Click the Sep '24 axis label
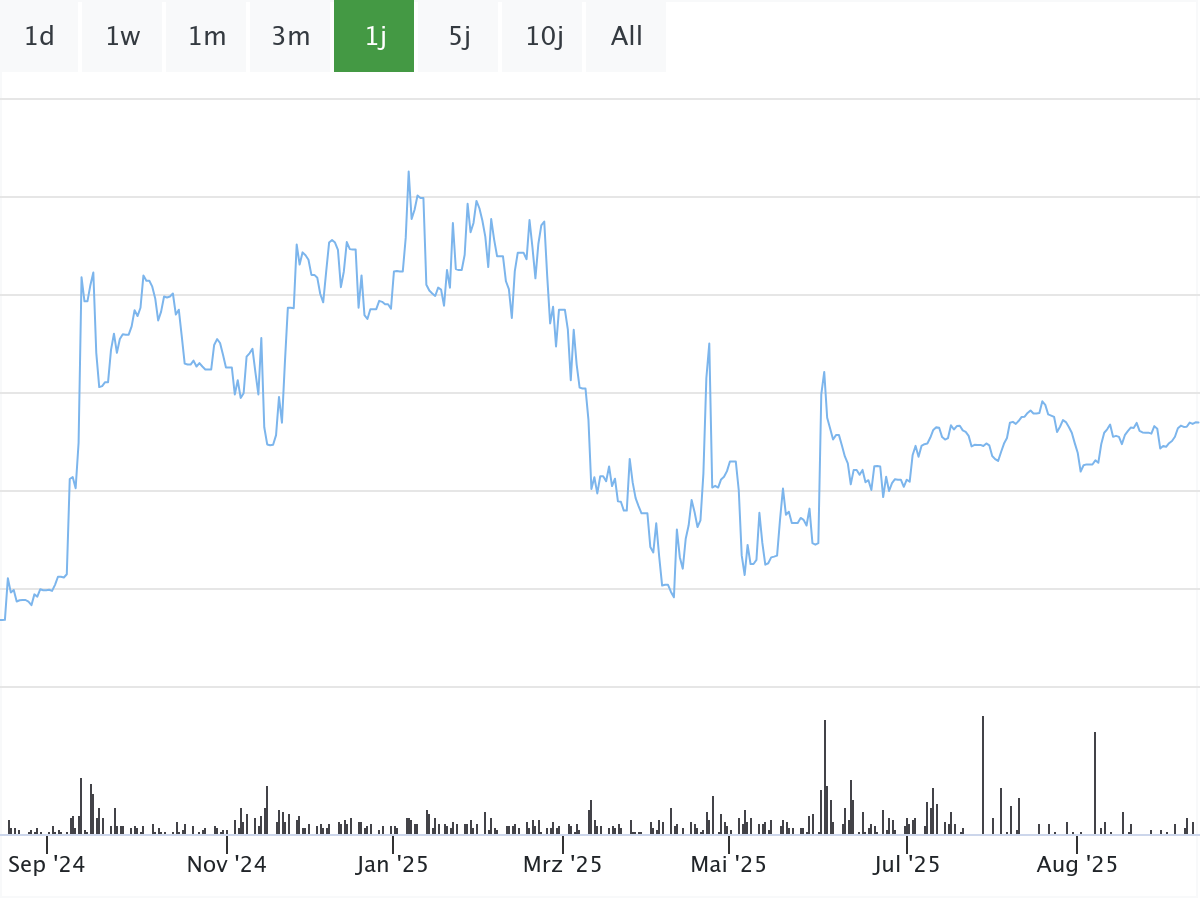 point(46,864)
